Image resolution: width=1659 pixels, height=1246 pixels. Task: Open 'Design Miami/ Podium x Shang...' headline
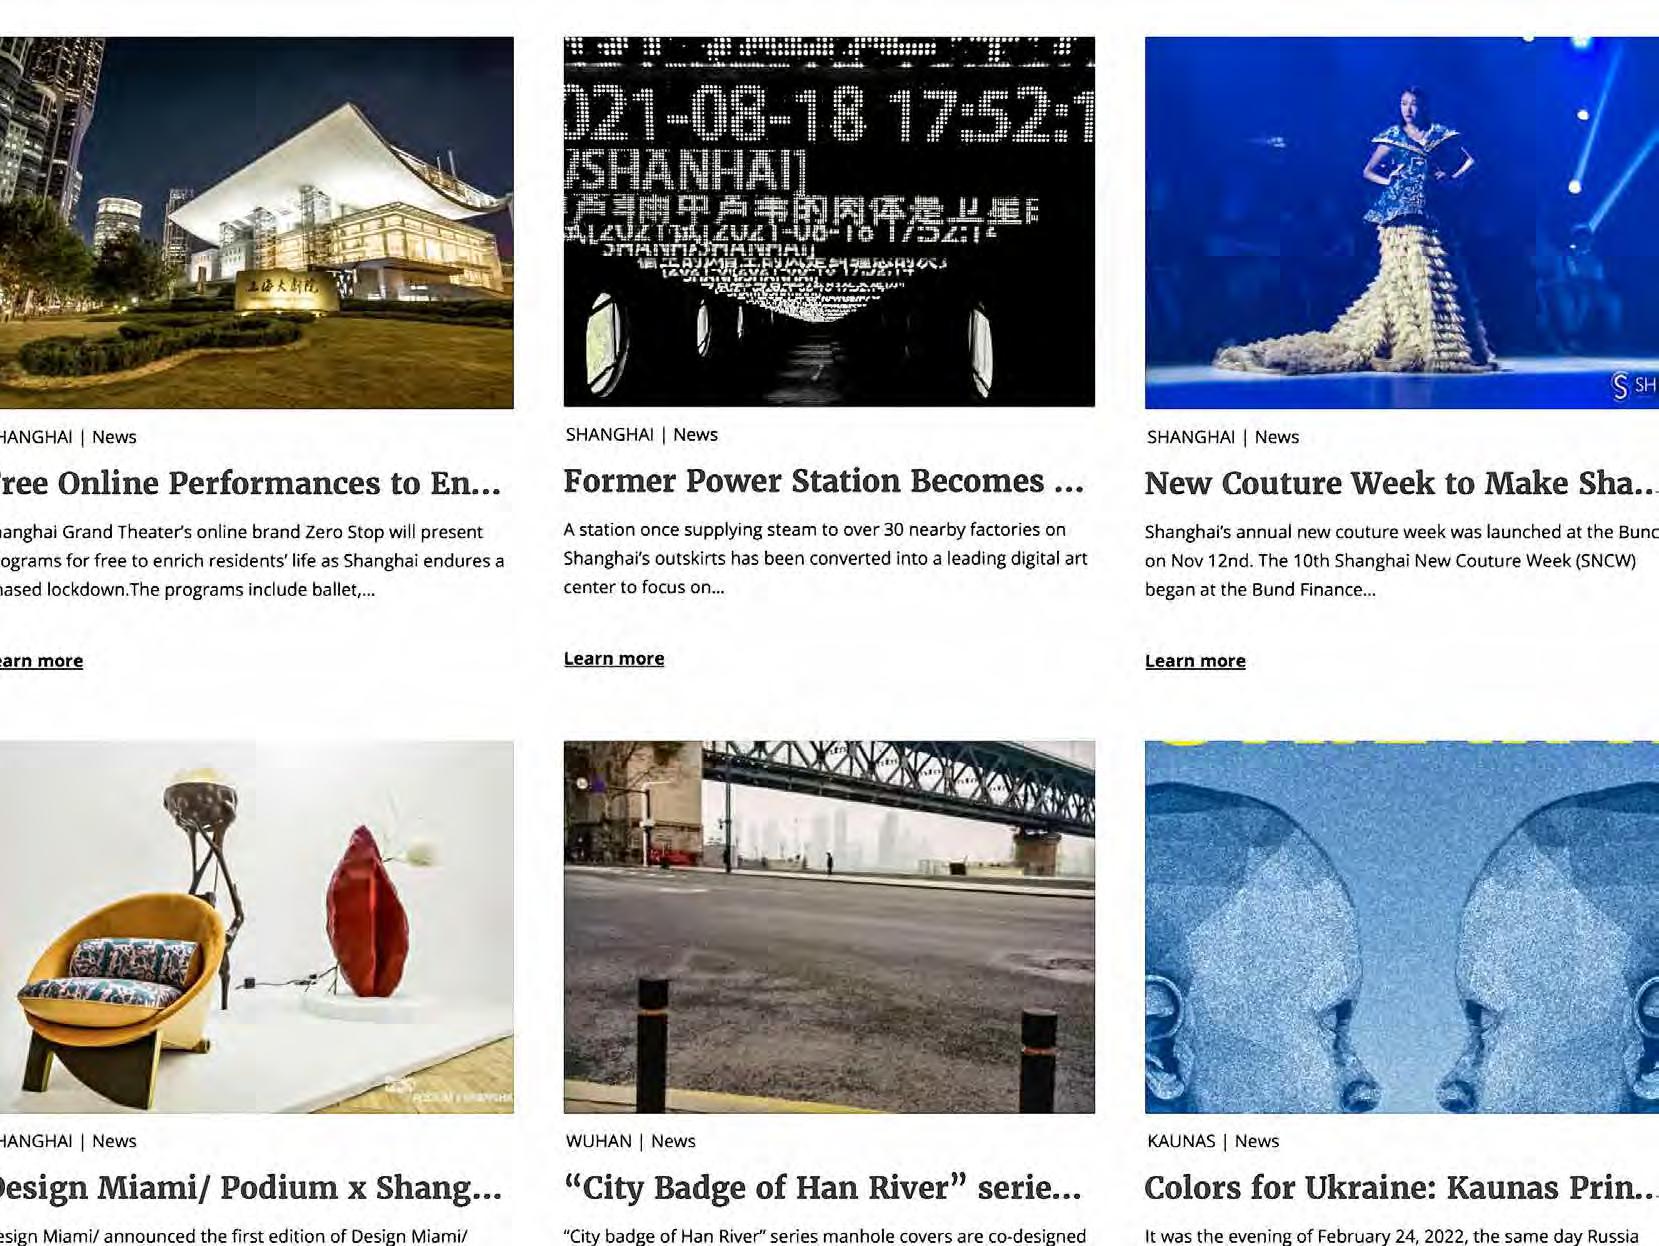coord(250,1187)
